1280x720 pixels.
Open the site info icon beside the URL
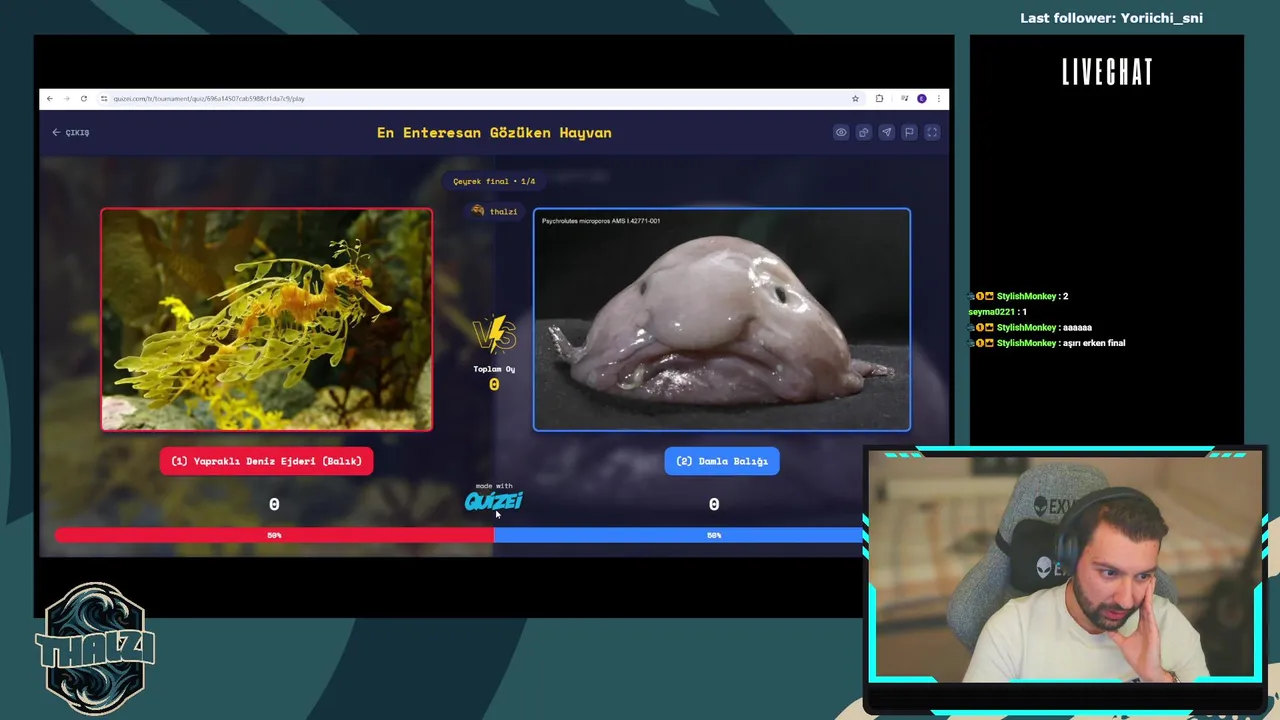(104, 99)
